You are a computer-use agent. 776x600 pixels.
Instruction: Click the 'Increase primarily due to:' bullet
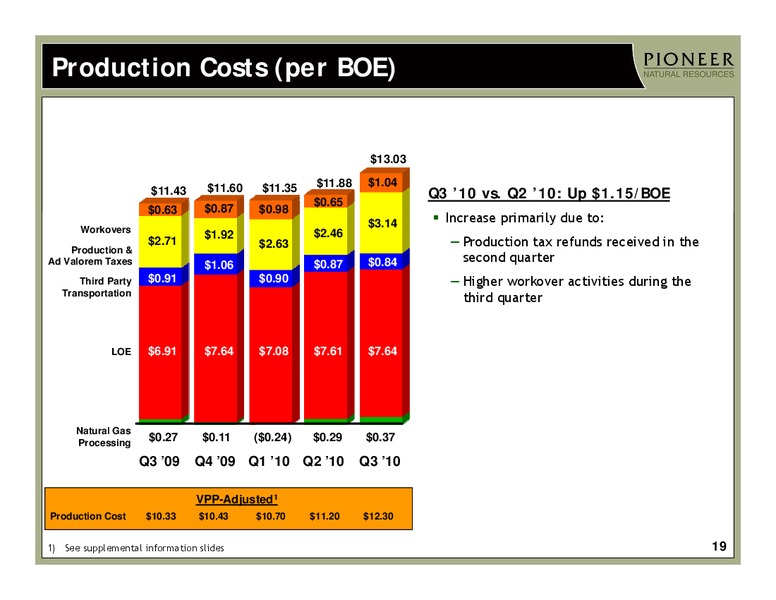[x=525, y=218]
